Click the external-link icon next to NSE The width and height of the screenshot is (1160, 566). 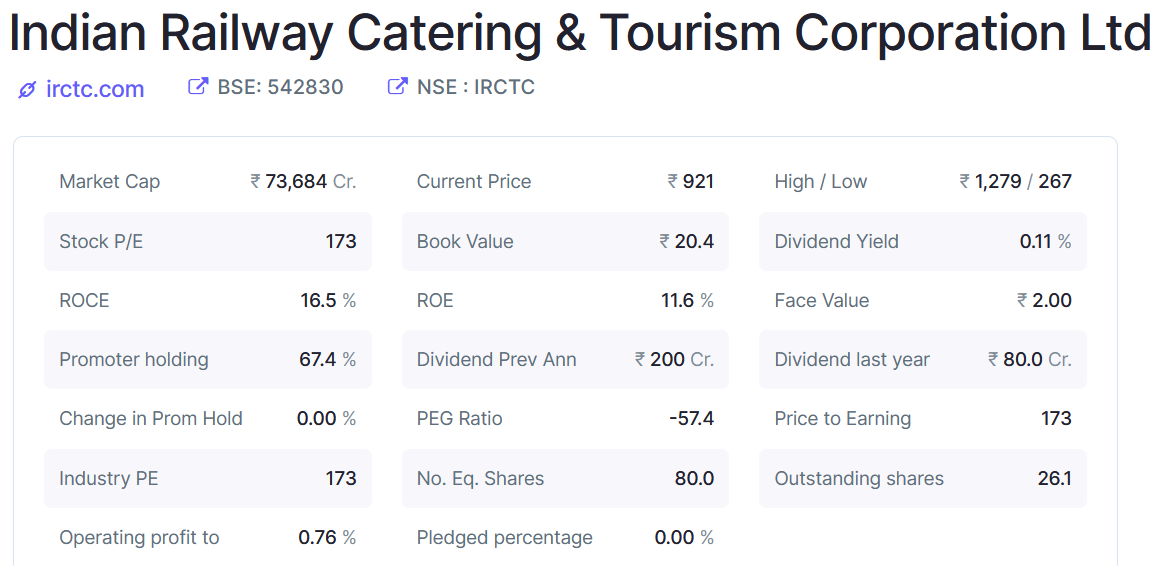click(x=397, y=87)
